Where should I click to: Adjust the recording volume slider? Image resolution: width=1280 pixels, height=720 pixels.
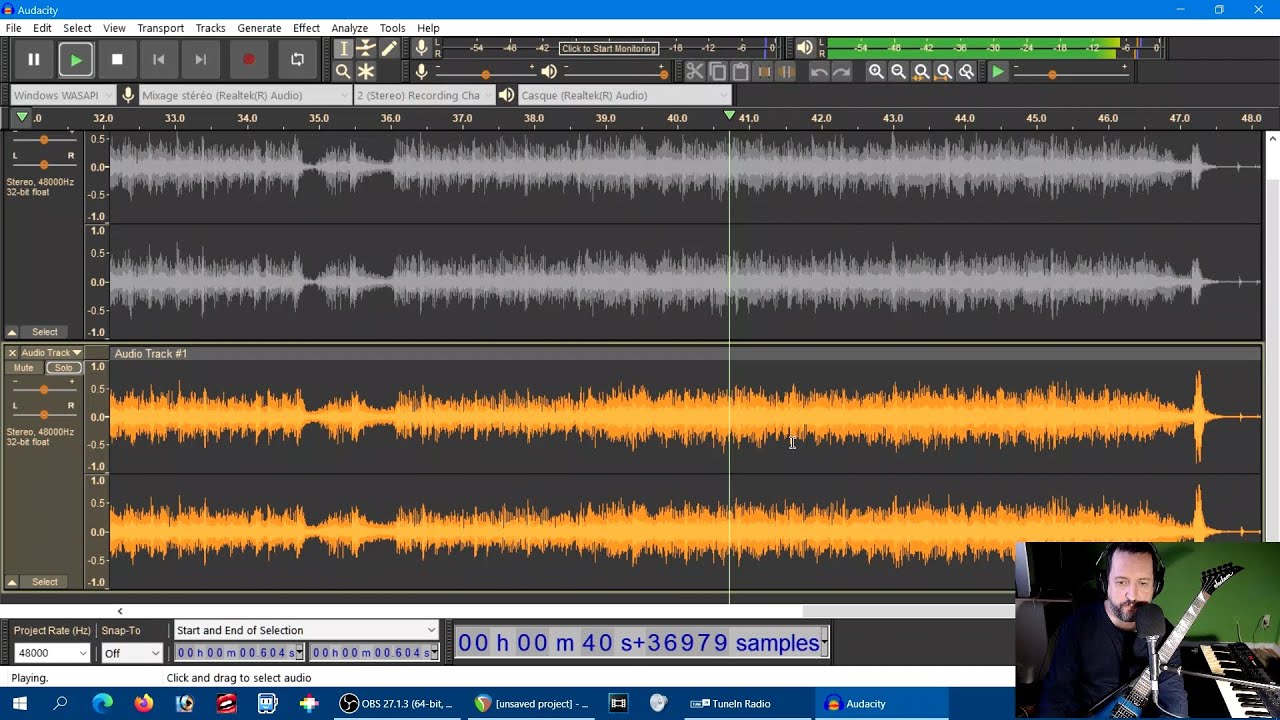(x=485, y=72)
